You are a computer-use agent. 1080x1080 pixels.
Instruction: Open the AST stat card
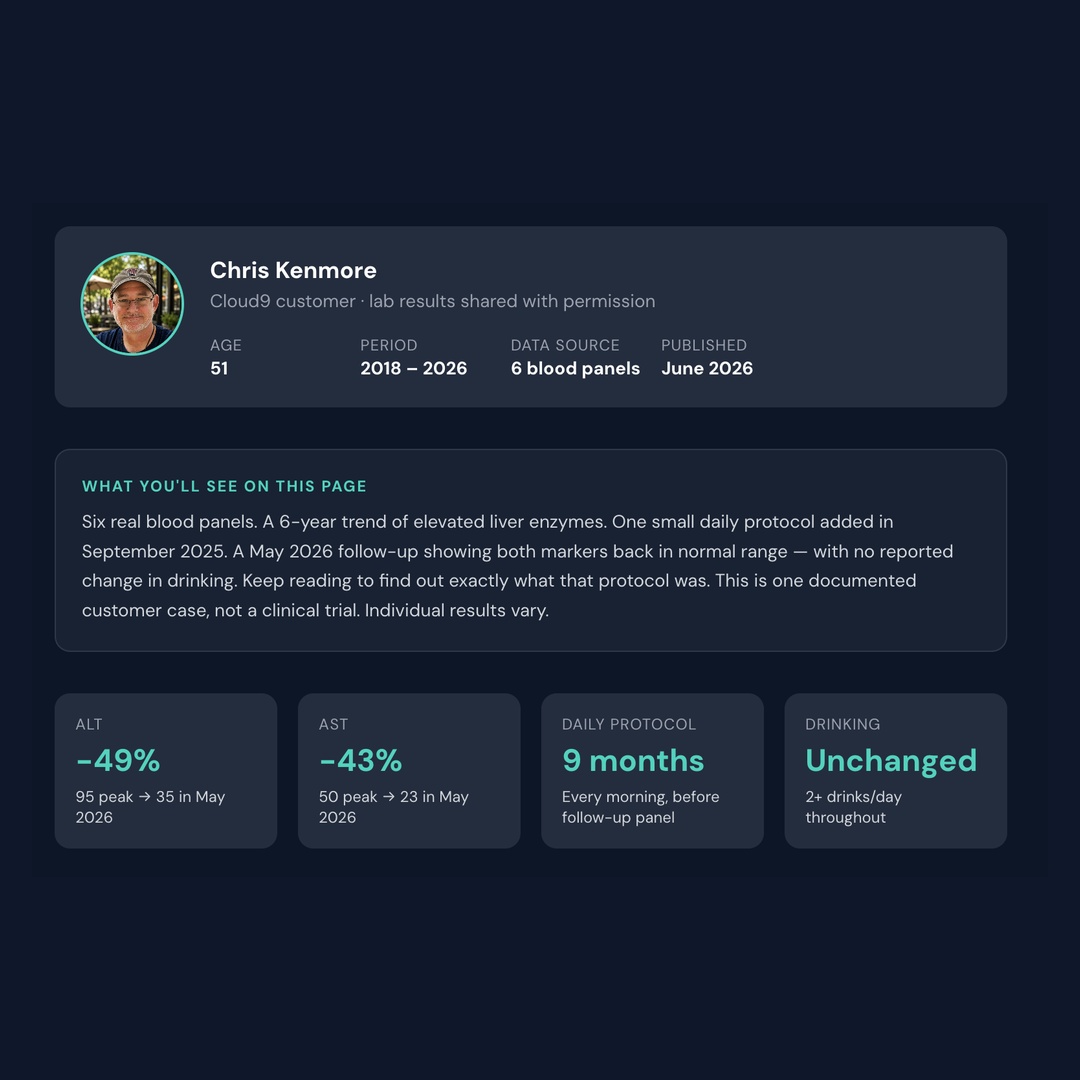tap(409, 771)
